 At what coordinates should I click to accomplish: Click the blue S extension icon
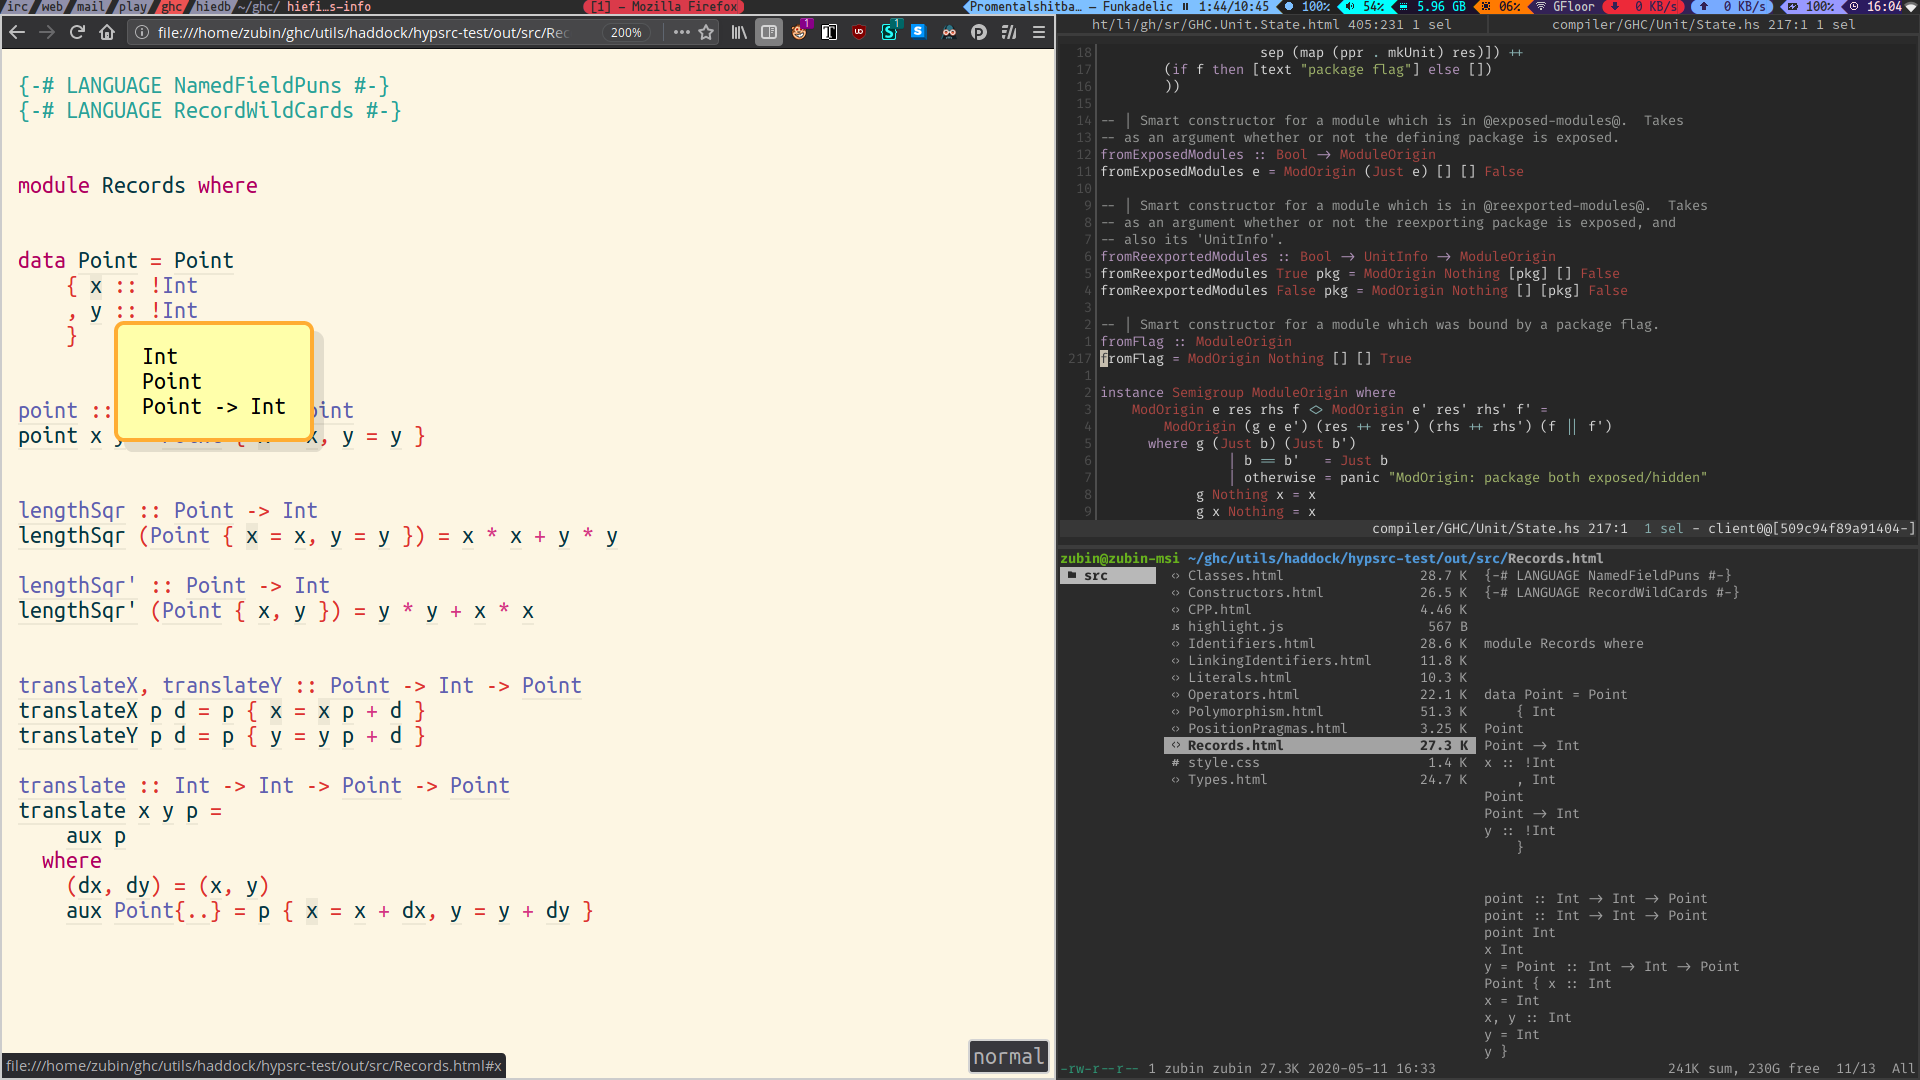[x=918, y=32]
